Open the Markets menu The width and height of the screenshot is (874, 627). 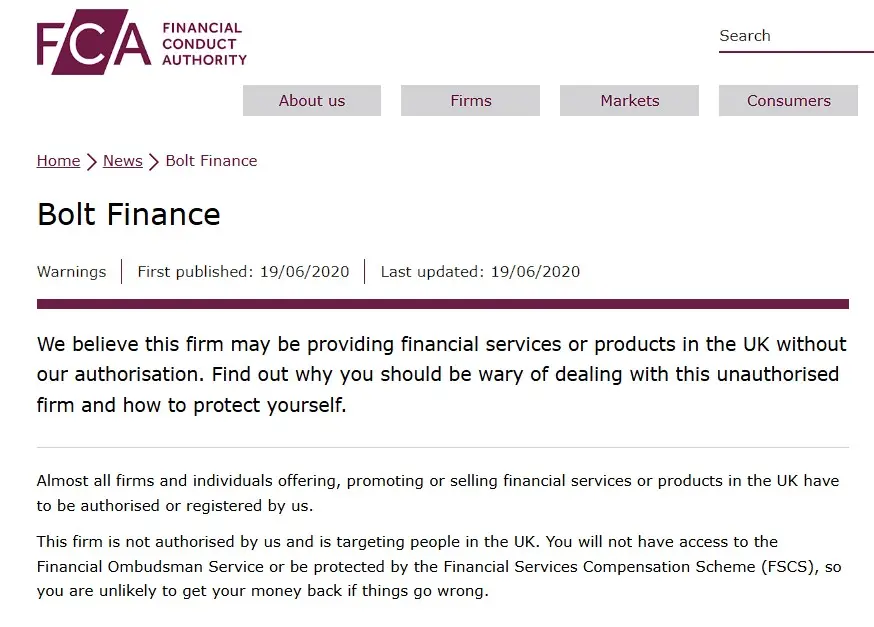(629, 100)
